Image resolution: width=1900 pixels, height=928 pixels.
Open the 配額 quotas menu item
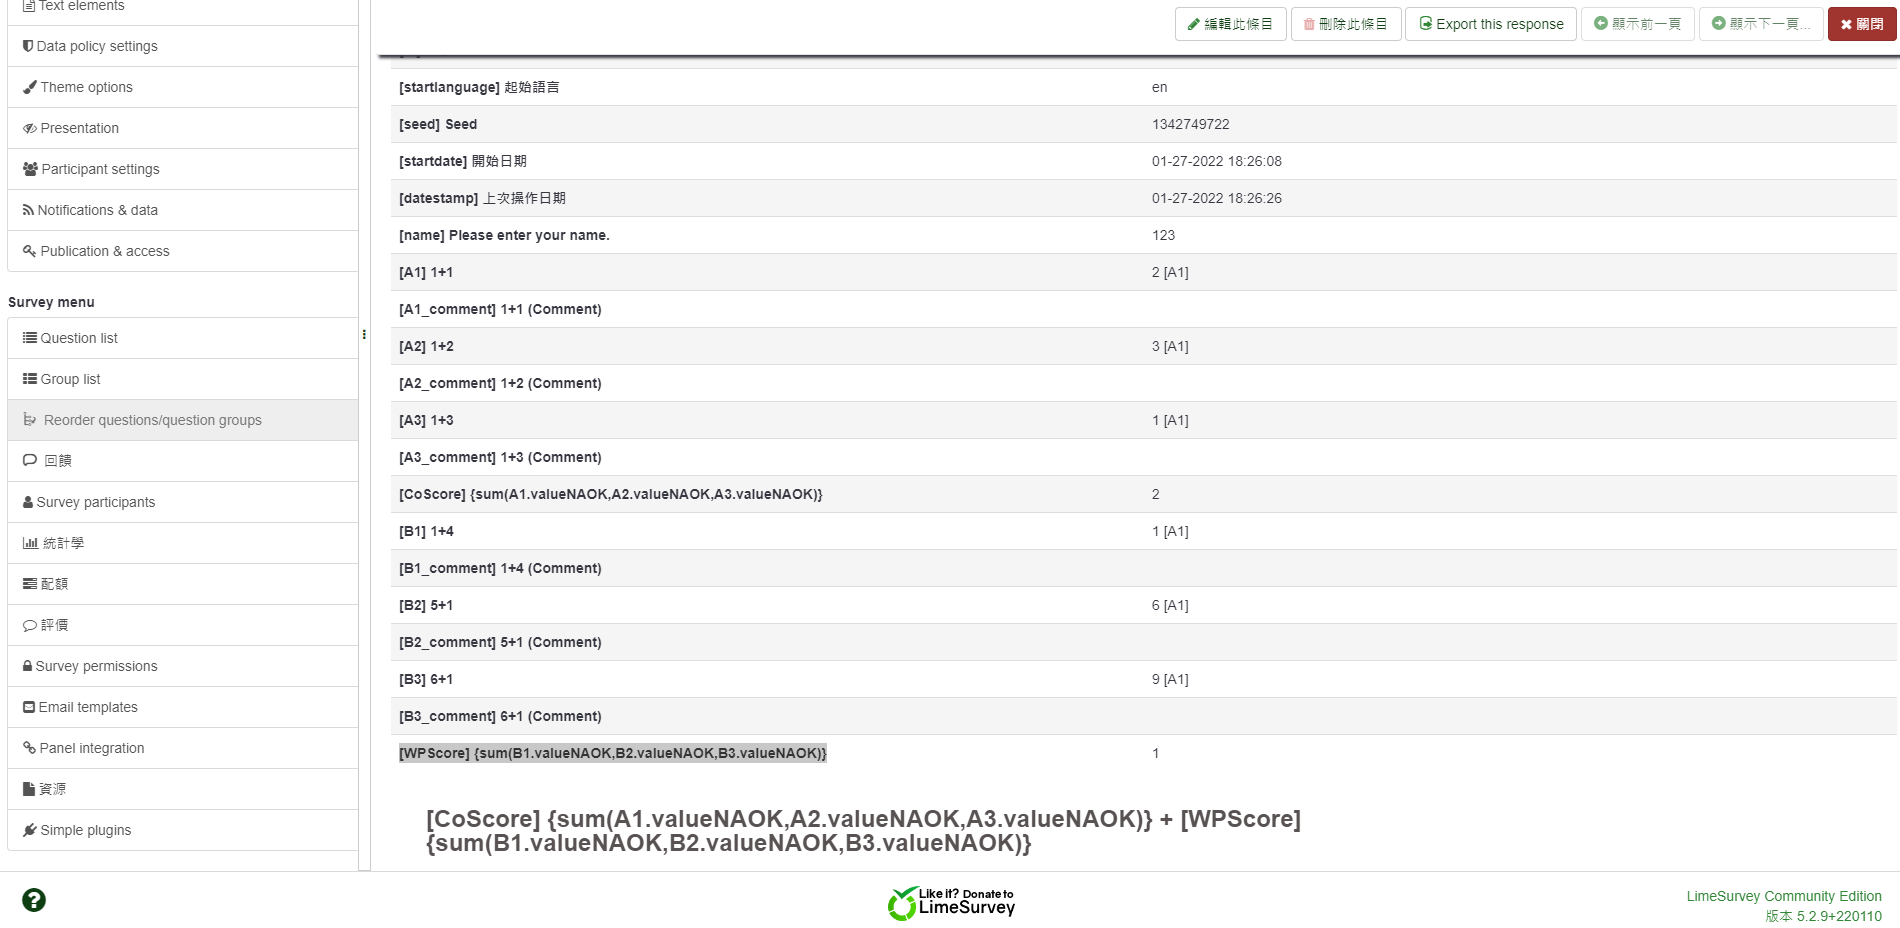point(182,584)
